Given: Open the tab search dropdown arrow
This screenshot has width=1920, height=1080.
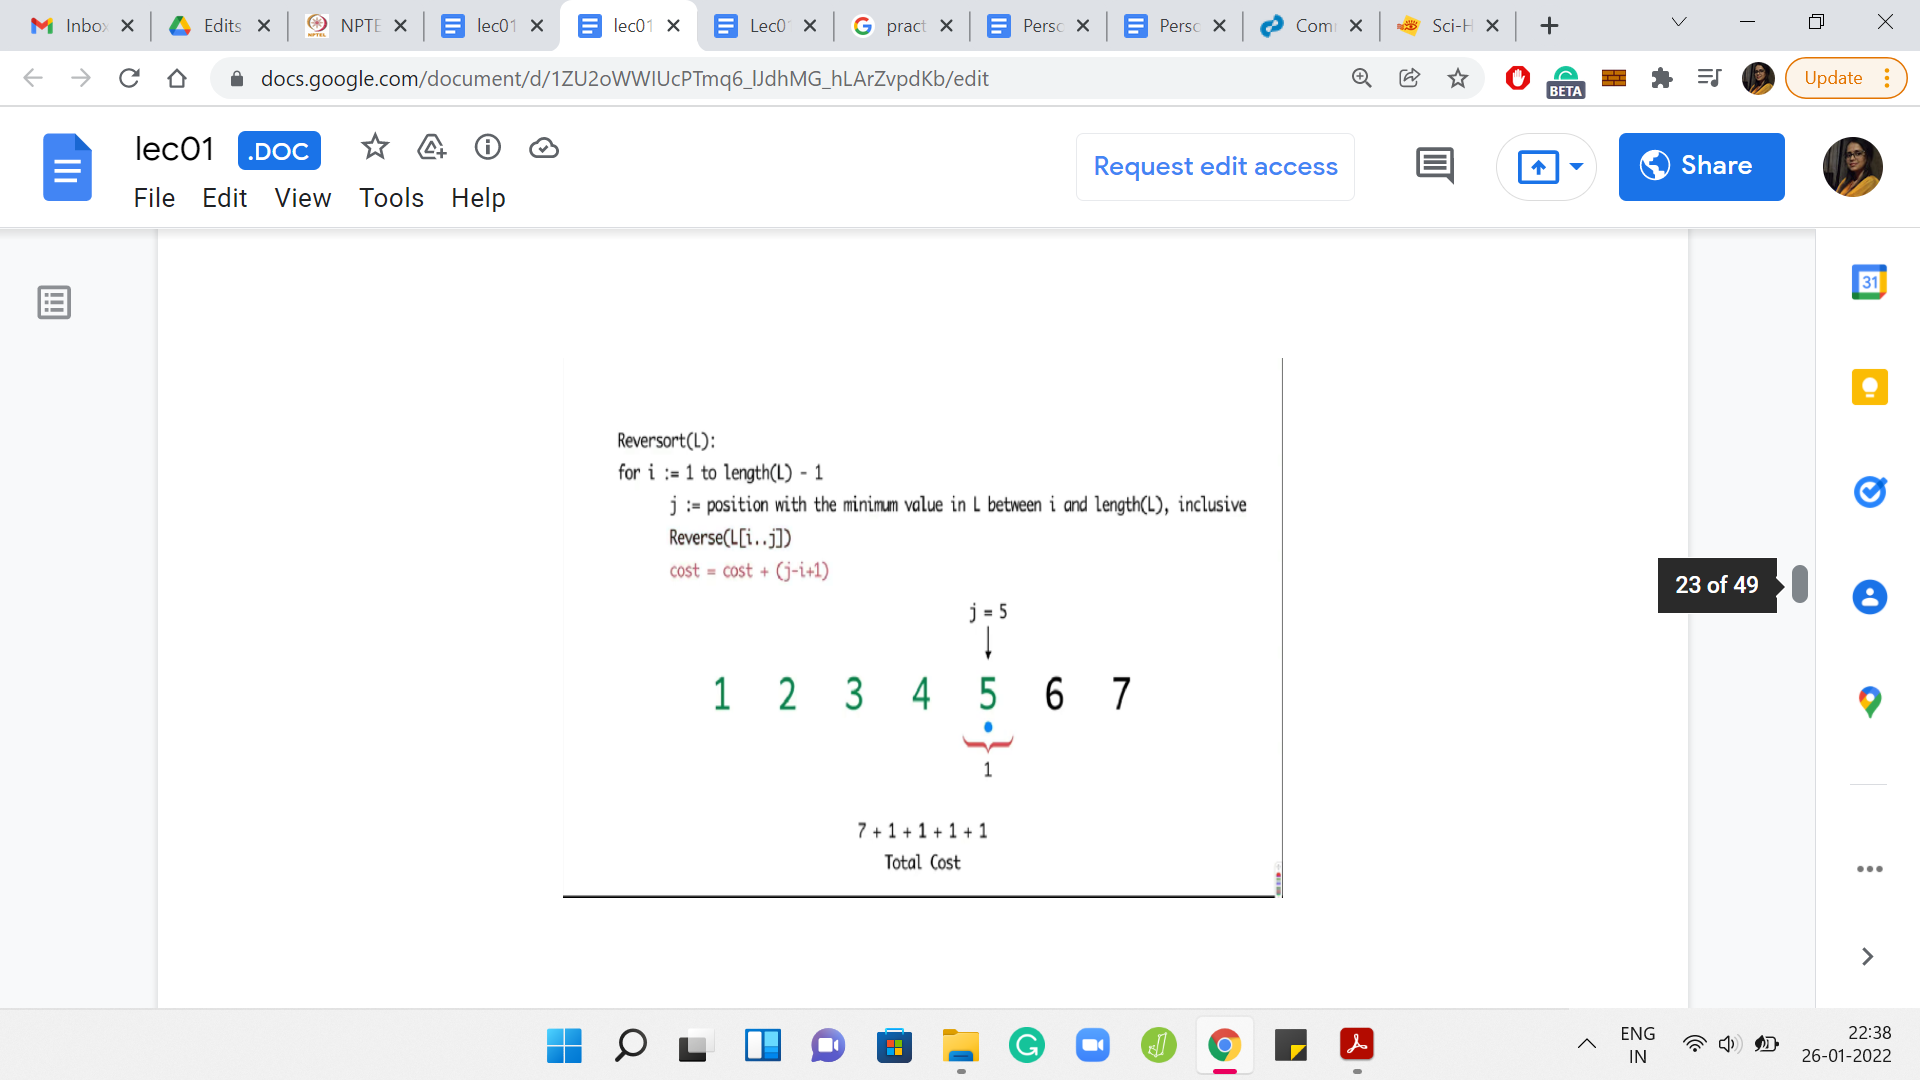Looking at the screenshot, I should click(1679, 23).
